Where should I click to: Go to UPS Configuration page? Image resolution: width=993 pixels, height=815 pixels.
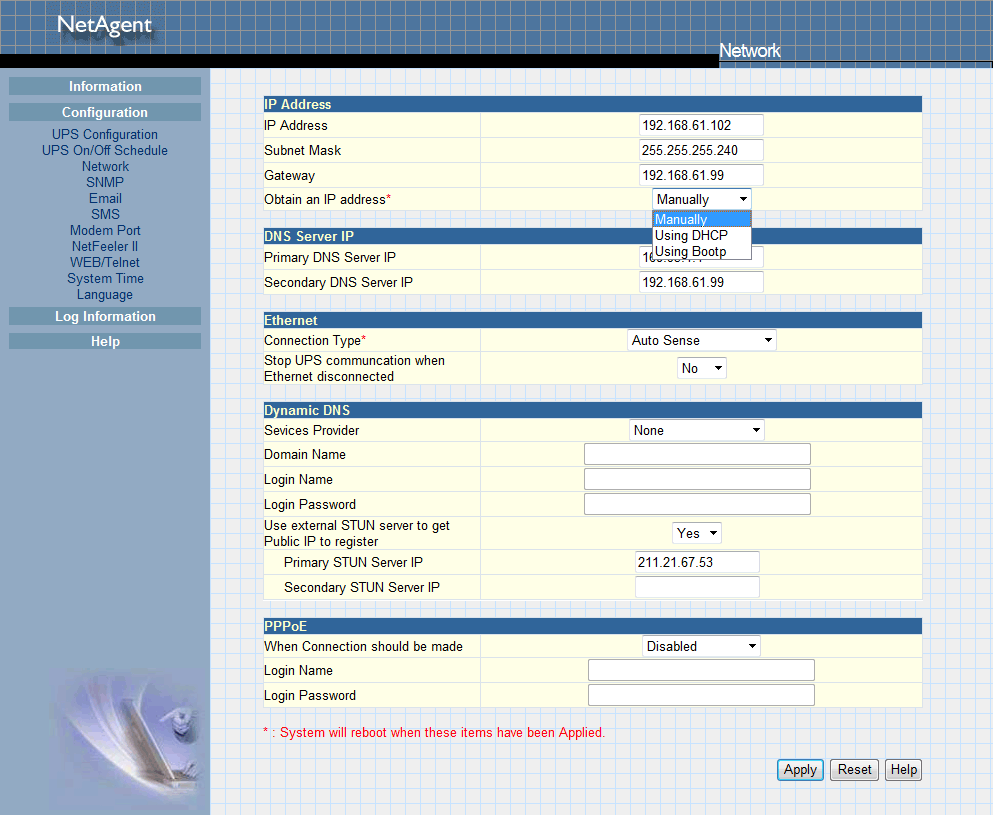(105, 134)
